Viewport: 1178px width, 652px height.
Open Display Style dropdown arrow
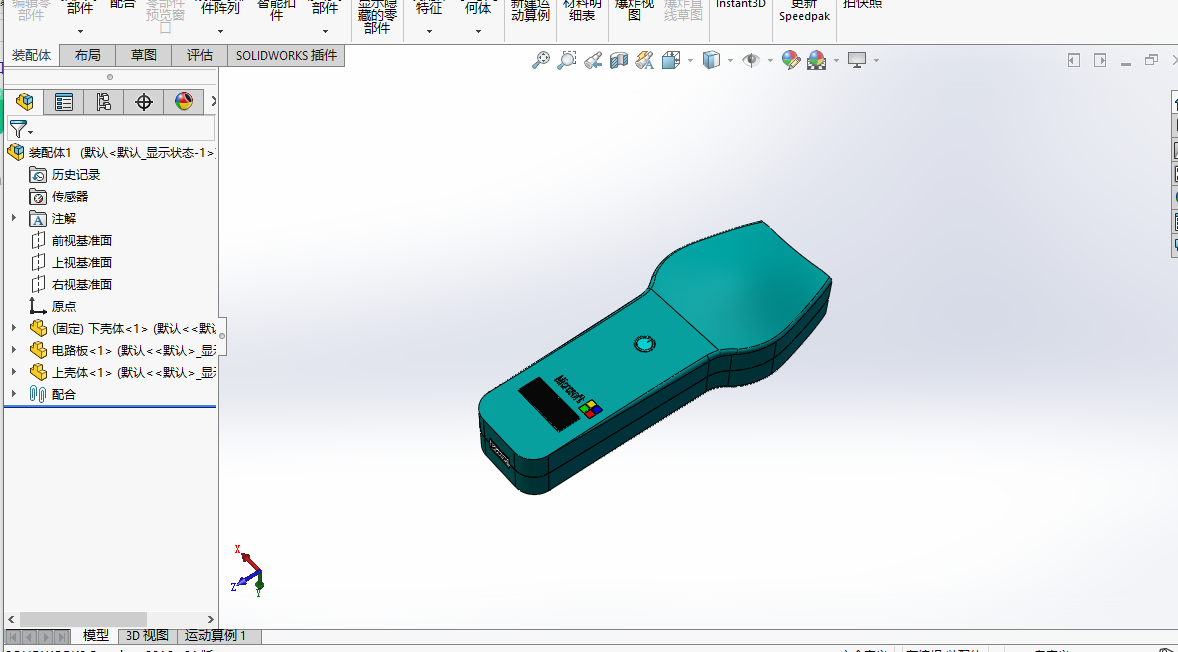coord(730,61)
